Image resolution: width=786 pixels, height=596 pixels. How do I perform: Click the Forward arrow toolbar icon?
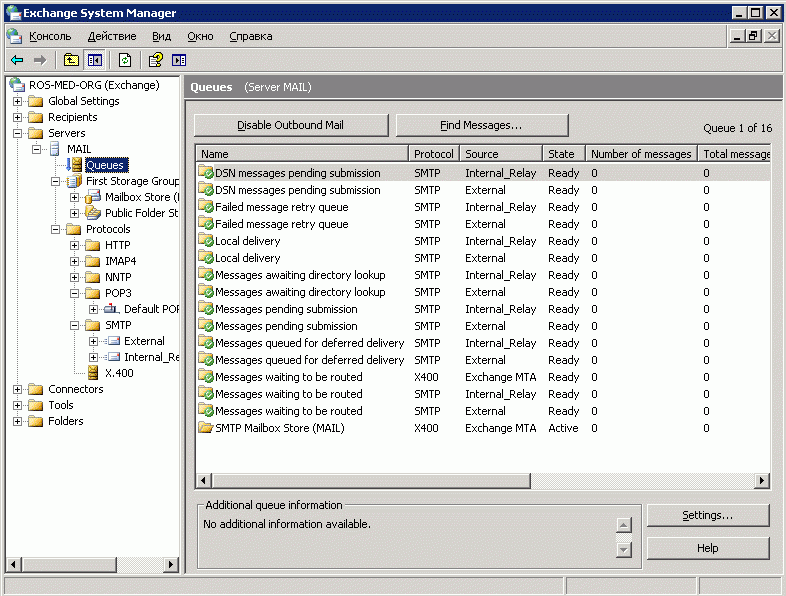pyautogui.click(x=40, y=61)
